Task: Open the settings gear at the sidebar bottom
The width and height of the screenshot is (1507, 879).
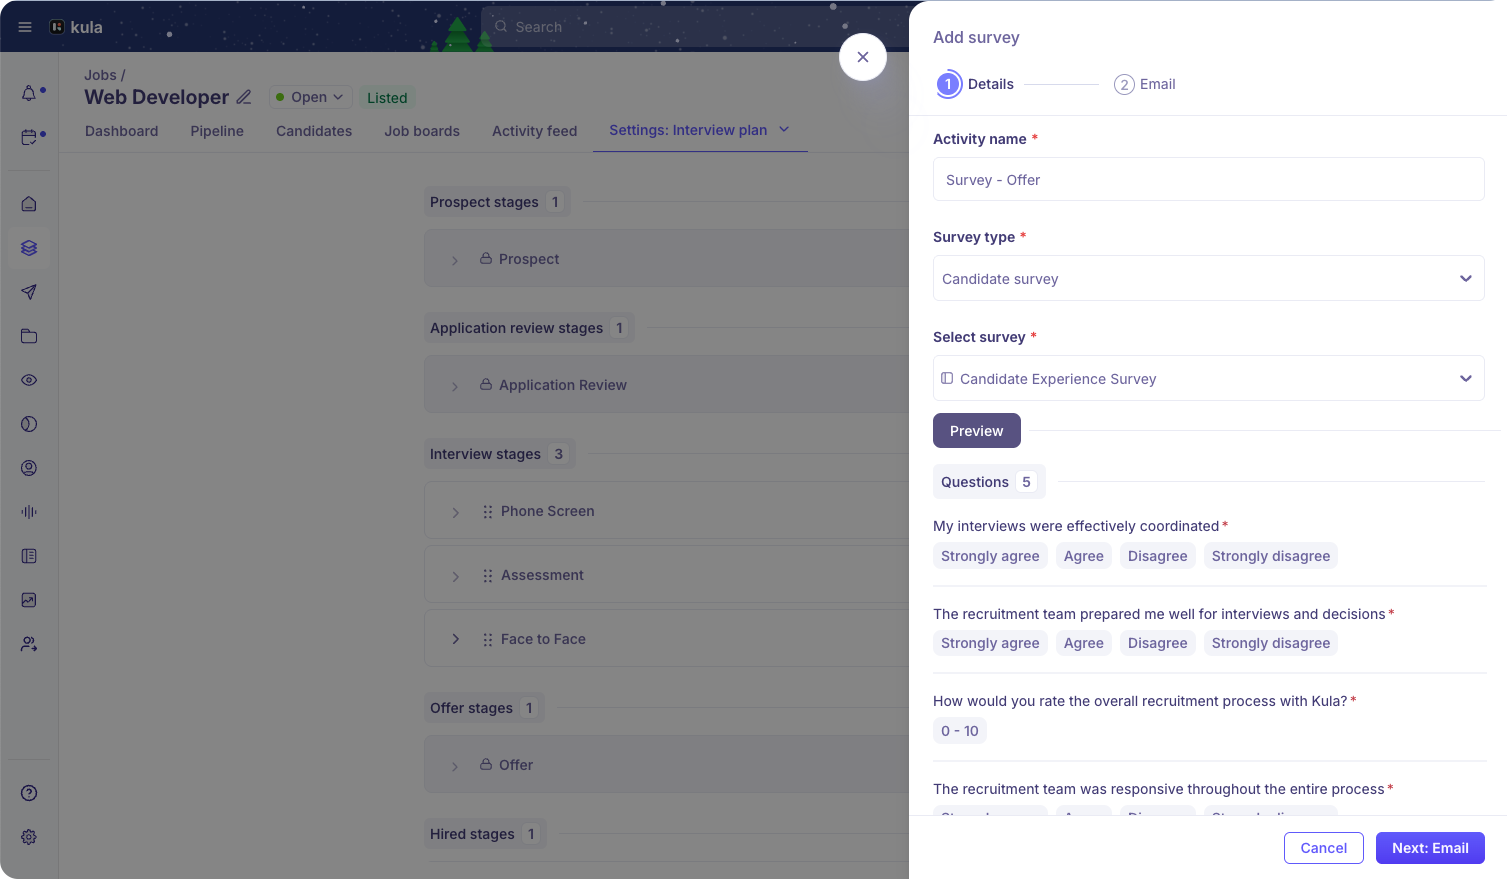Action: click(28, 836)
